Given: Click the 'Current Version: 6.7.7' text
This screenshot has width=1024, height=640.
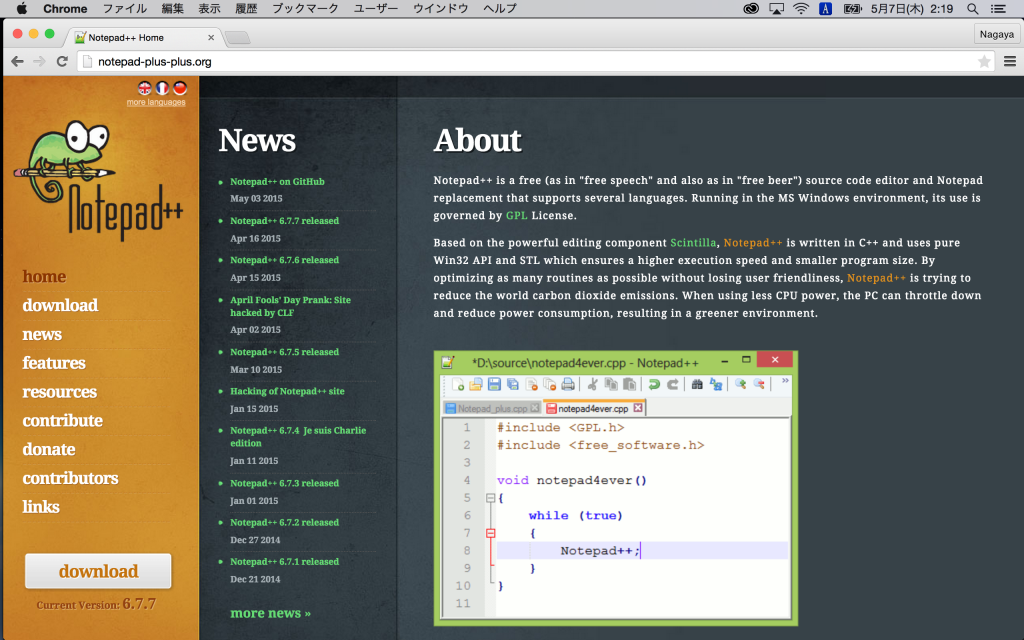Looking at the screenshot, I should click(96, 604).
